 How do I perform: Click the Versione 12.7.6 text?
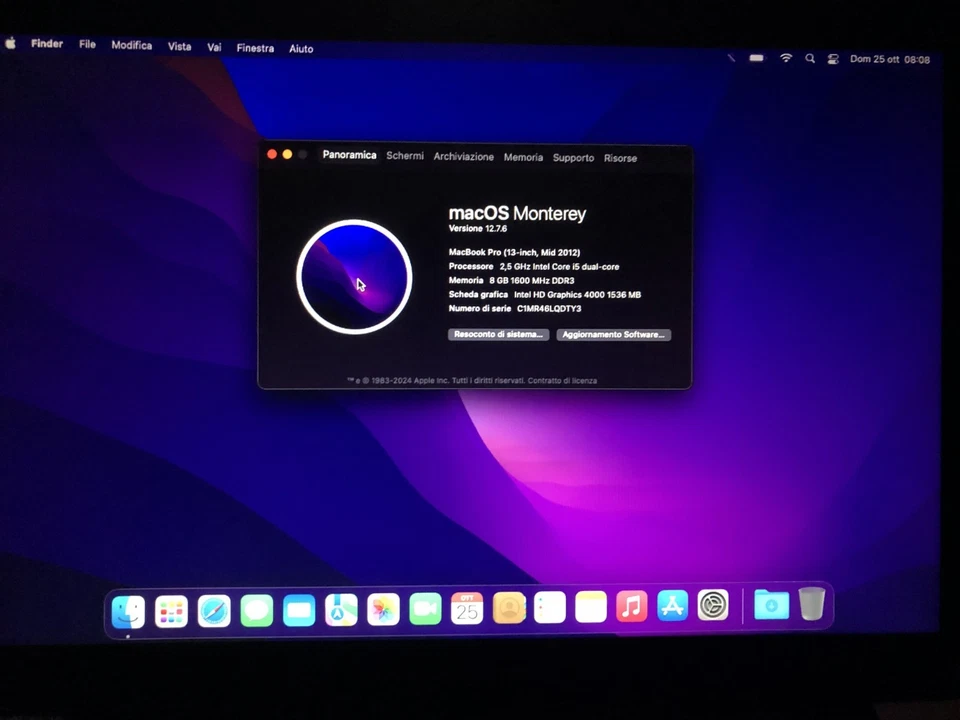478,228
